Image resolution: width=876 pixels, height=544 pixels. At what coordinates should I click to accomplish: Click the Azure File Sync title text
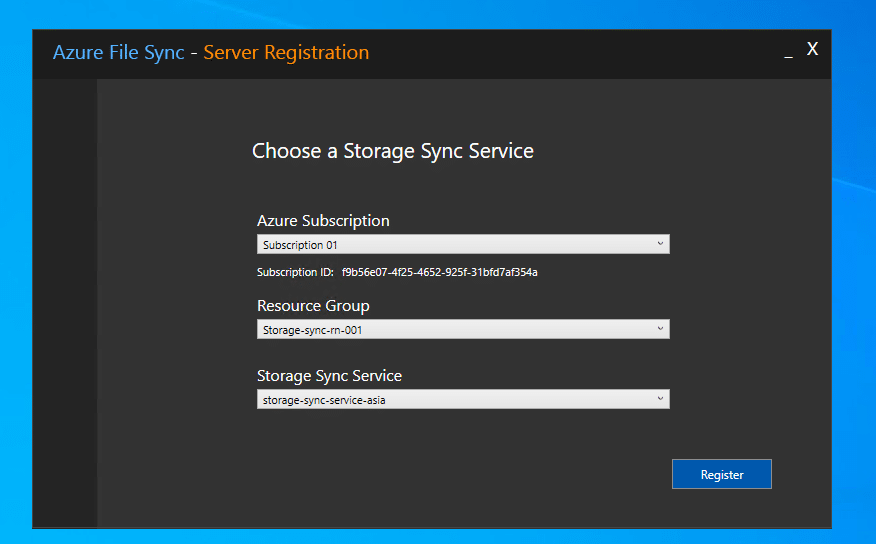pos(118,53)
